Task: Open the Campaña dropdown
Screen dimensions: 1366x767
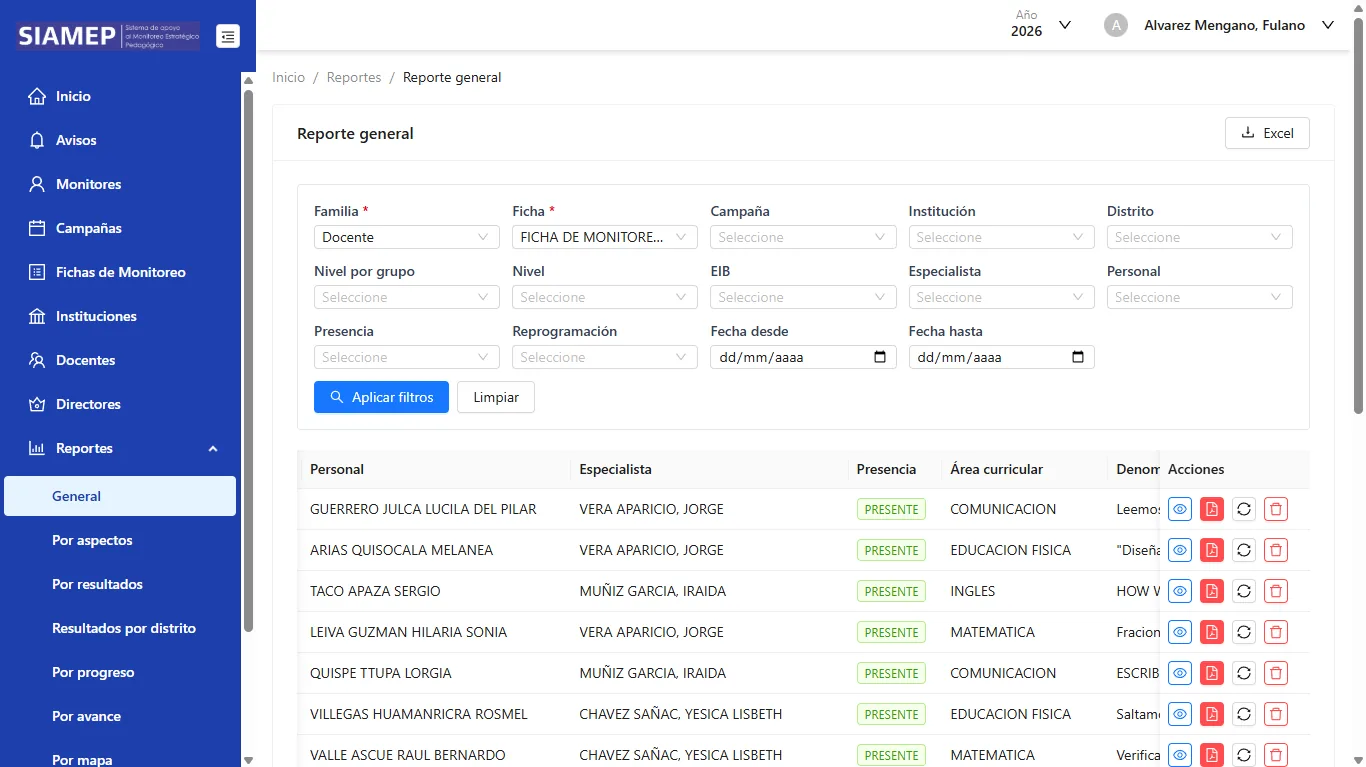Action: 803,237
